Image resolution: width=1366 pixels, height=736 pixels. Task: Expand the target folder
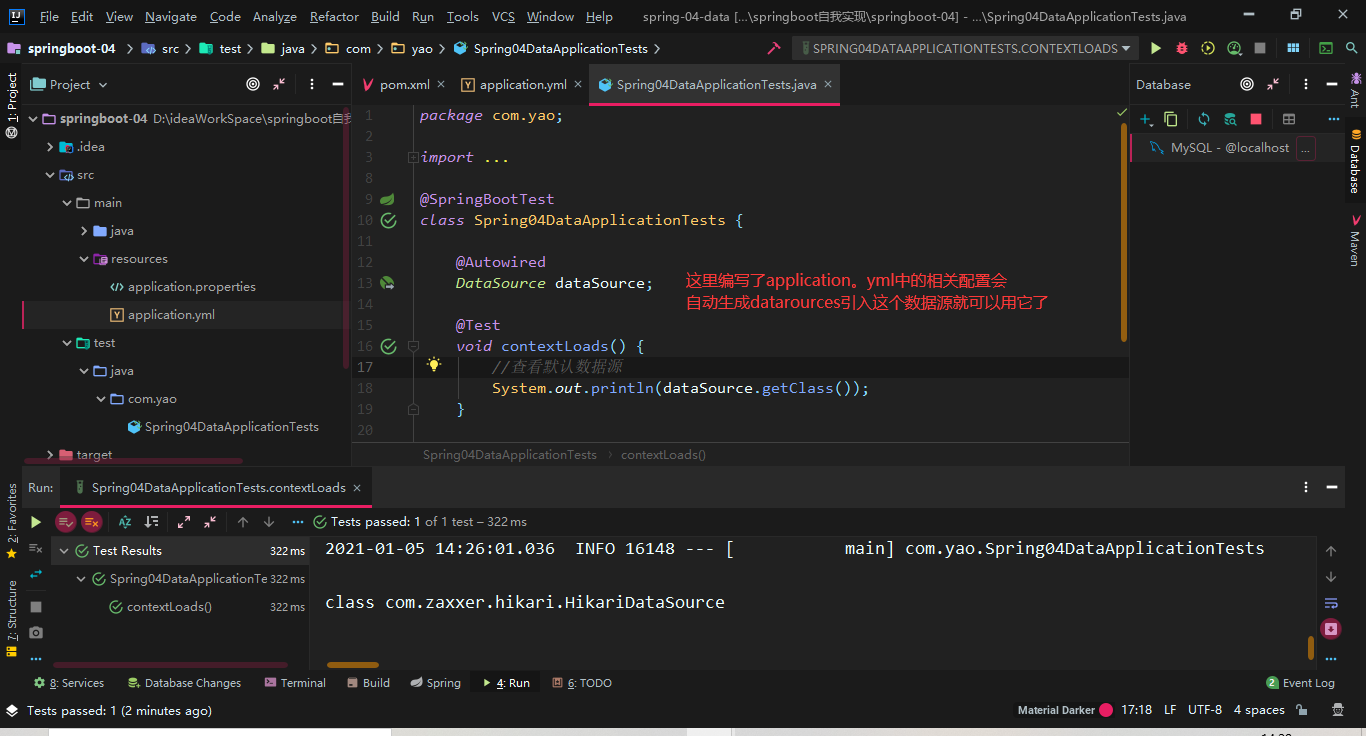pos(50,455)
